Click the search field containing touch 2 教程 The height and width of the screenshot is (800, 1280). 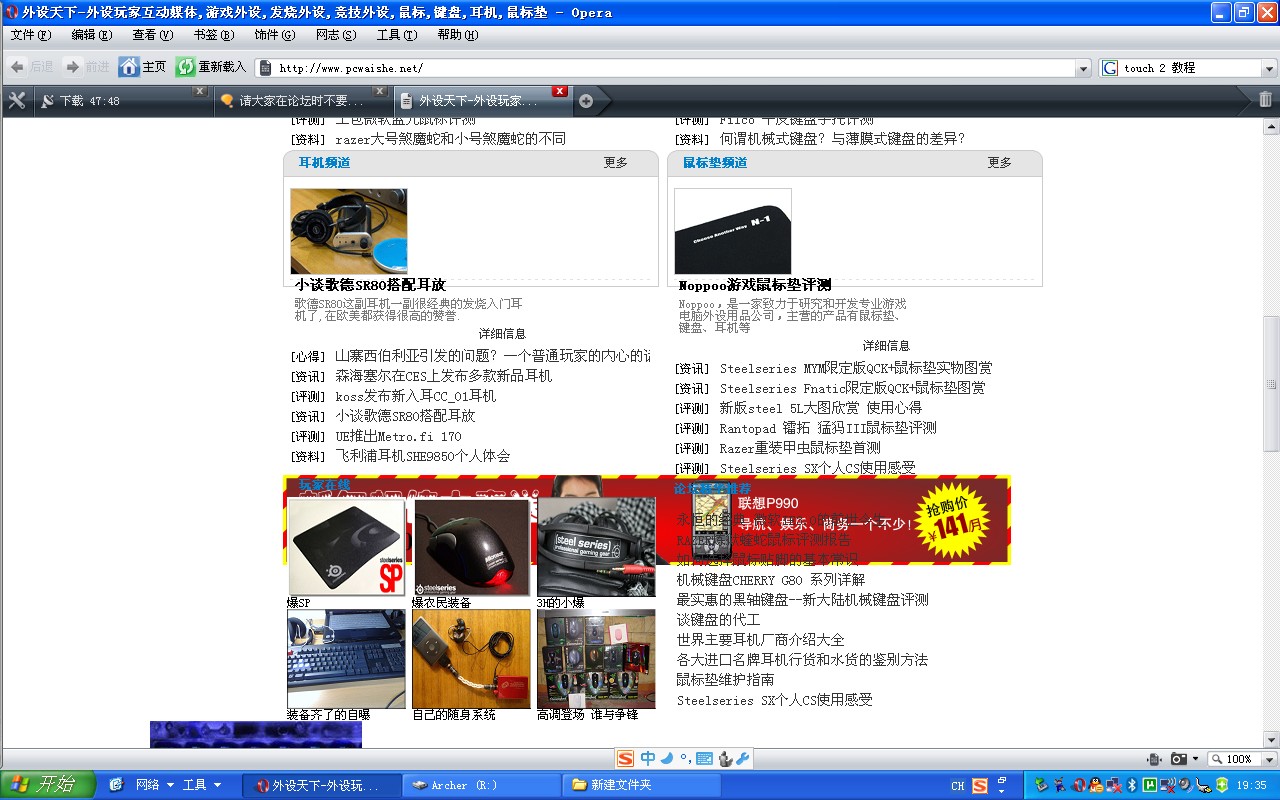(1189, 68)
